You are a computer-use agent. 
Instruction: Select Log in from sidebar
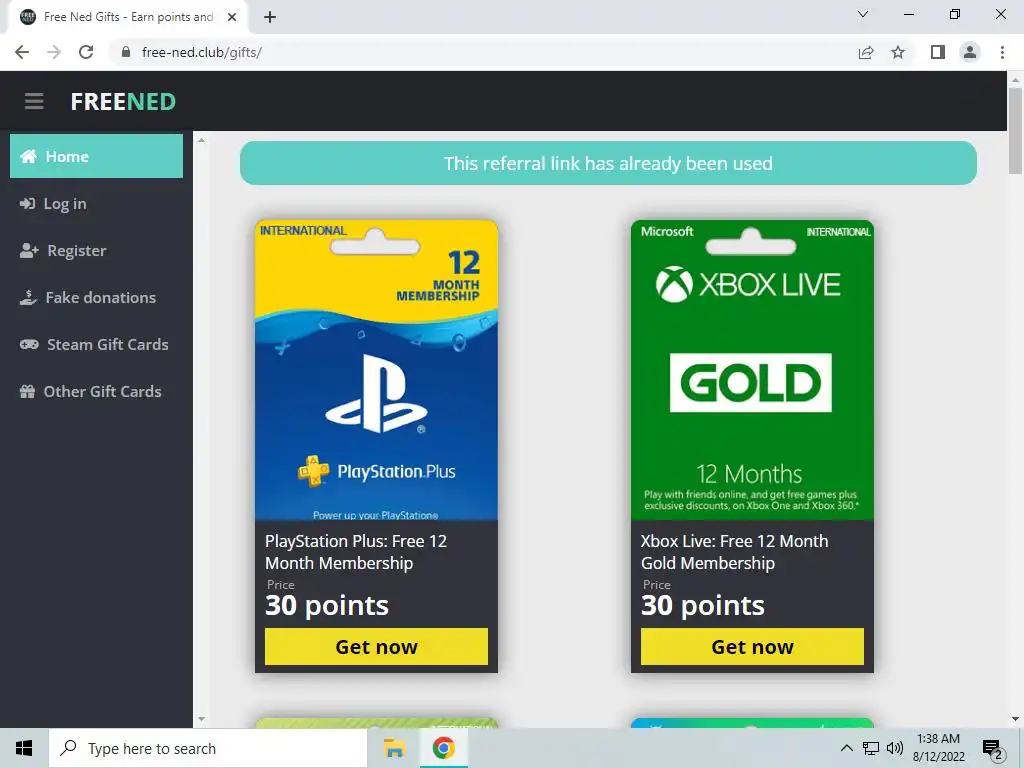pos(97,204)
